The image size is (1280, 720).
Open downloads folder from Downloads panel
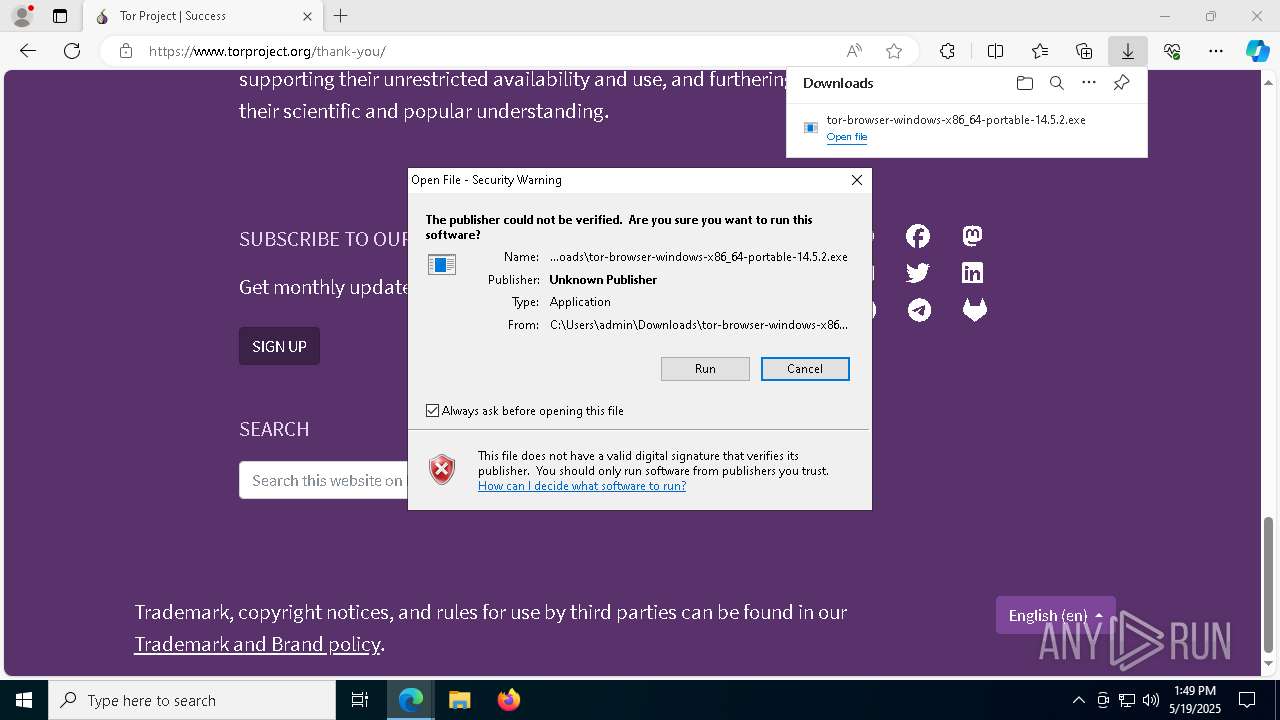[1024, 83]
